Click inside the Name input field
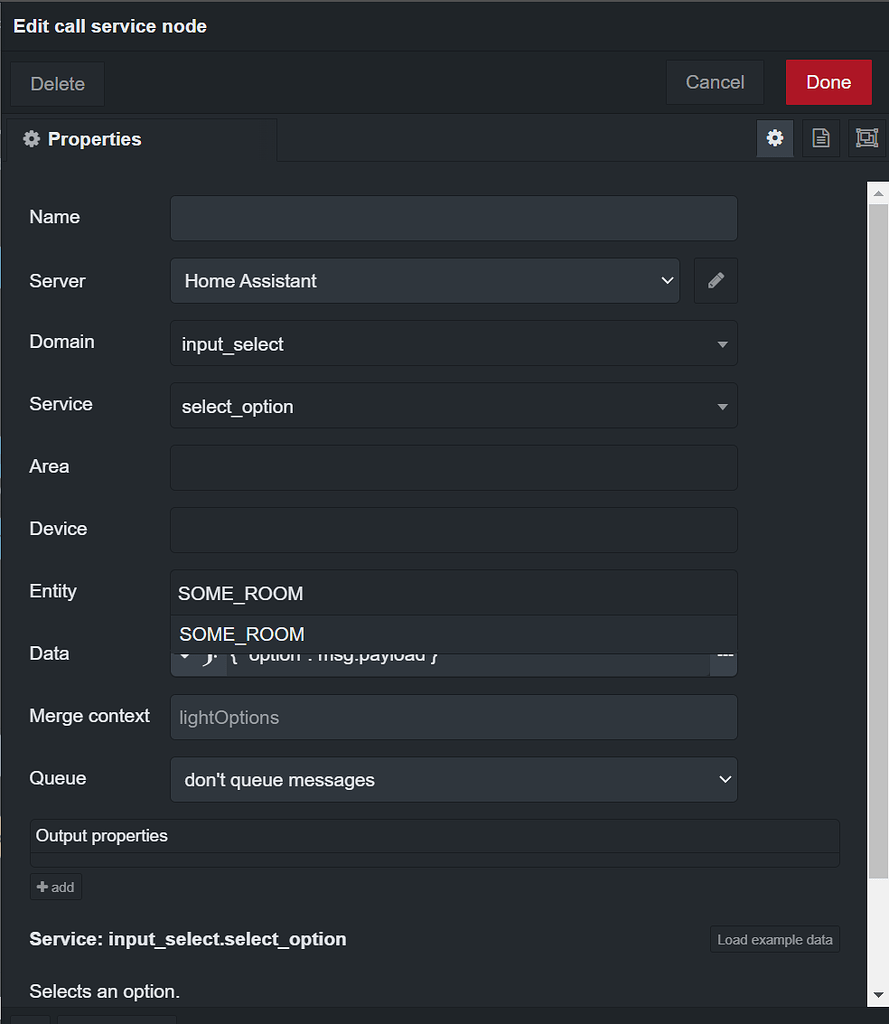The width and height of the screenshot is (889, 1024). point(453,218)
